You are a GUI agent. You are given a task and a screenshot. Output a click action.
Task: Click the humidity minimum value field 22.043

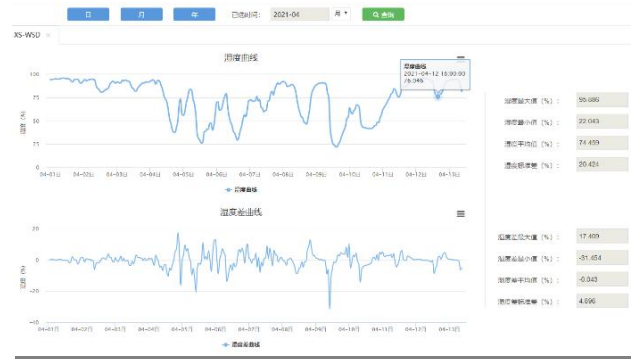pos(602,121)
